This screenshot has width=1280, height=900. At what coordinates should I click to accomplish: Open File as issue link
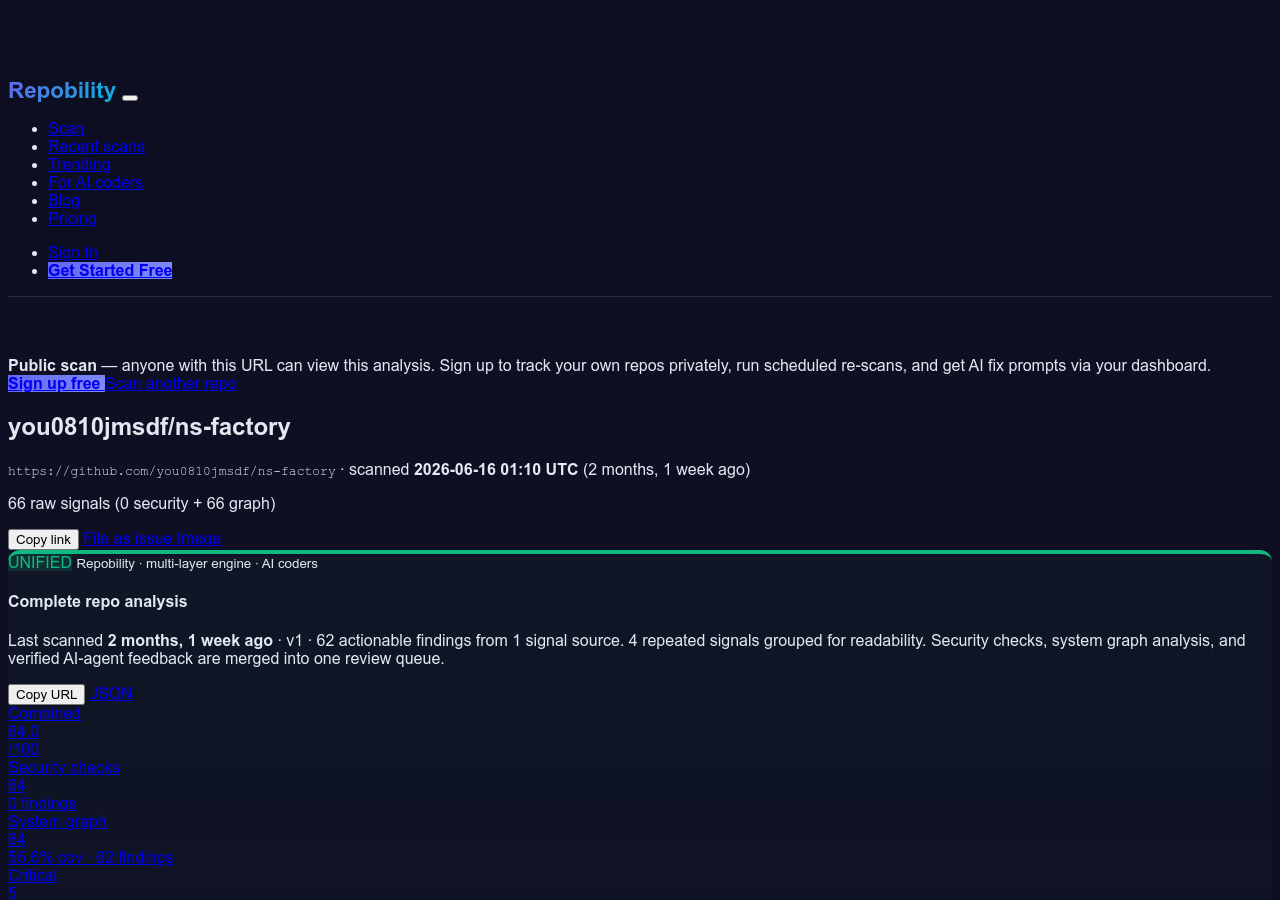click(128, 538)
